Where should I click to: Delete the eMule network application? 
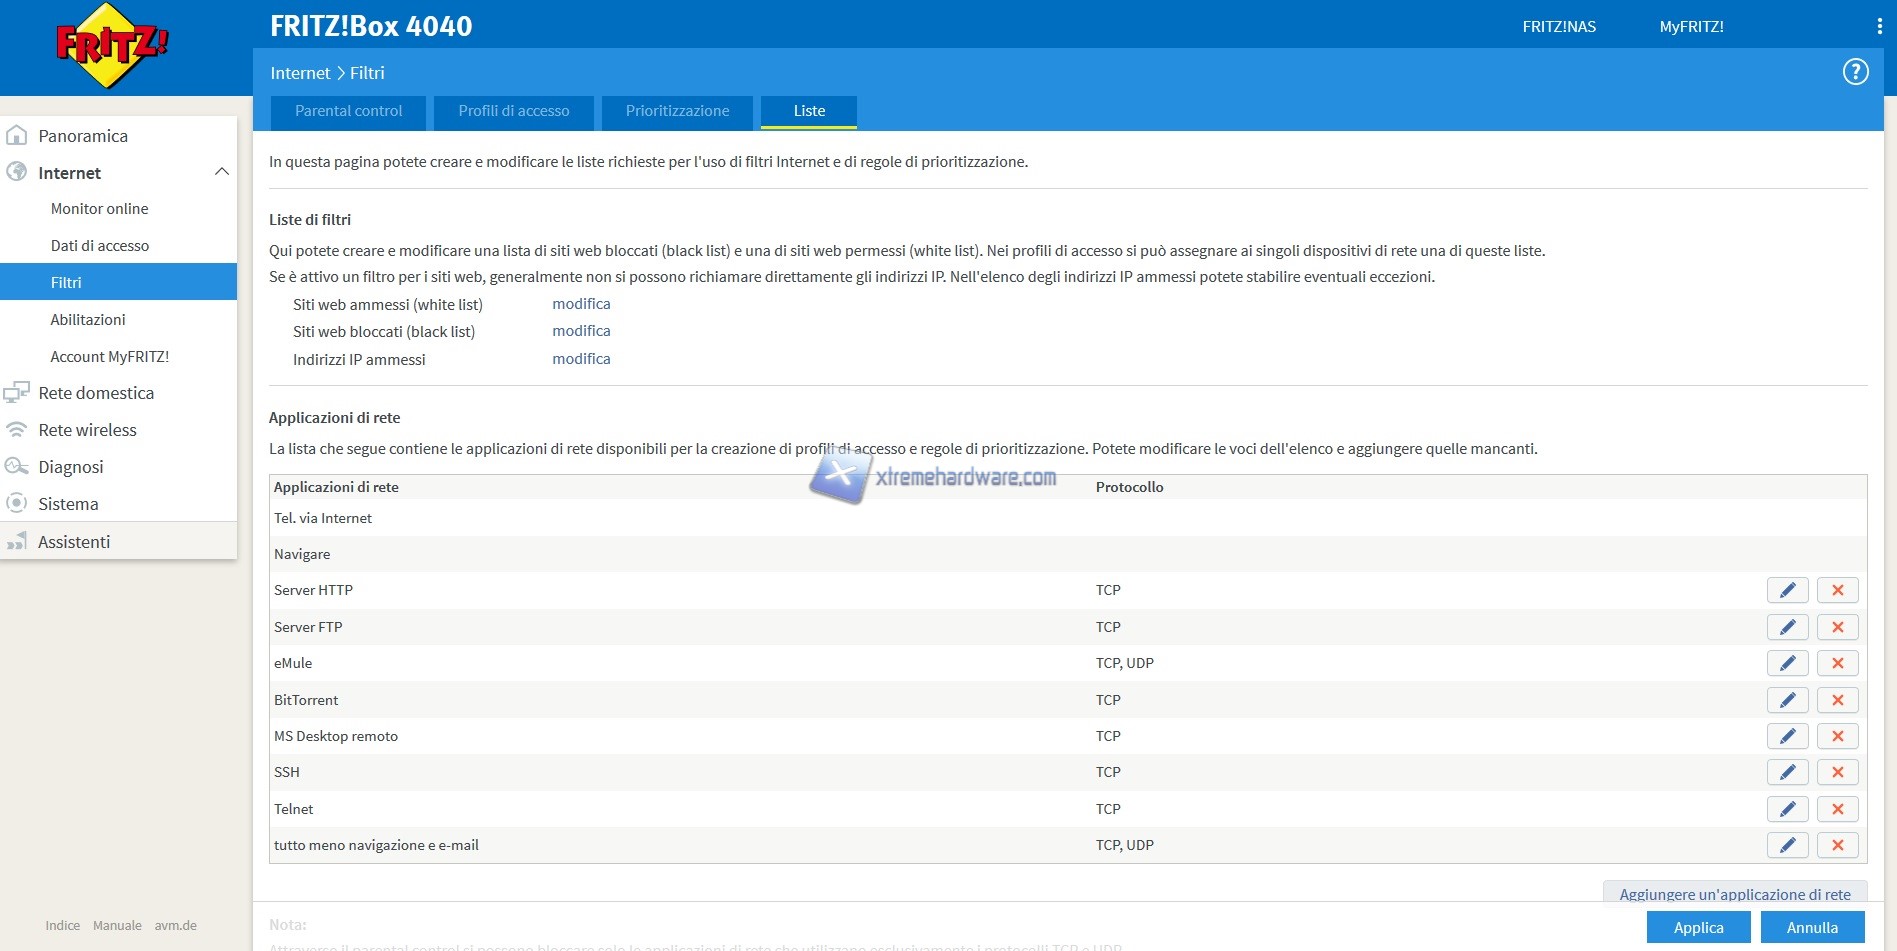[x=1837, y=663]
